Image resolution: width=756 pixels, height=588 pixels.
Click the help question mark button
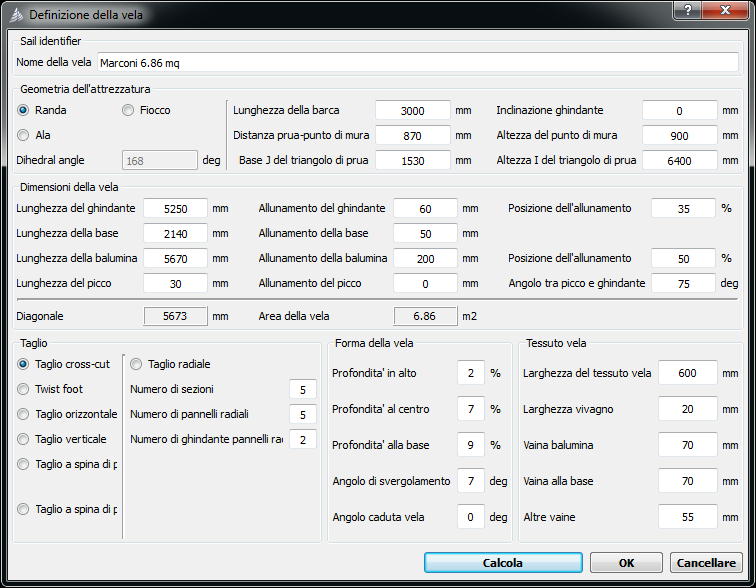point(688,10)
